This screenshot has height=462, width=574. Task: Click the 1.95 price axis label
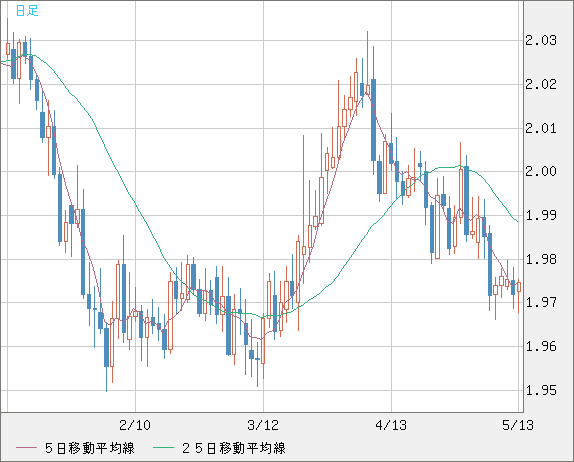[541, 390]
